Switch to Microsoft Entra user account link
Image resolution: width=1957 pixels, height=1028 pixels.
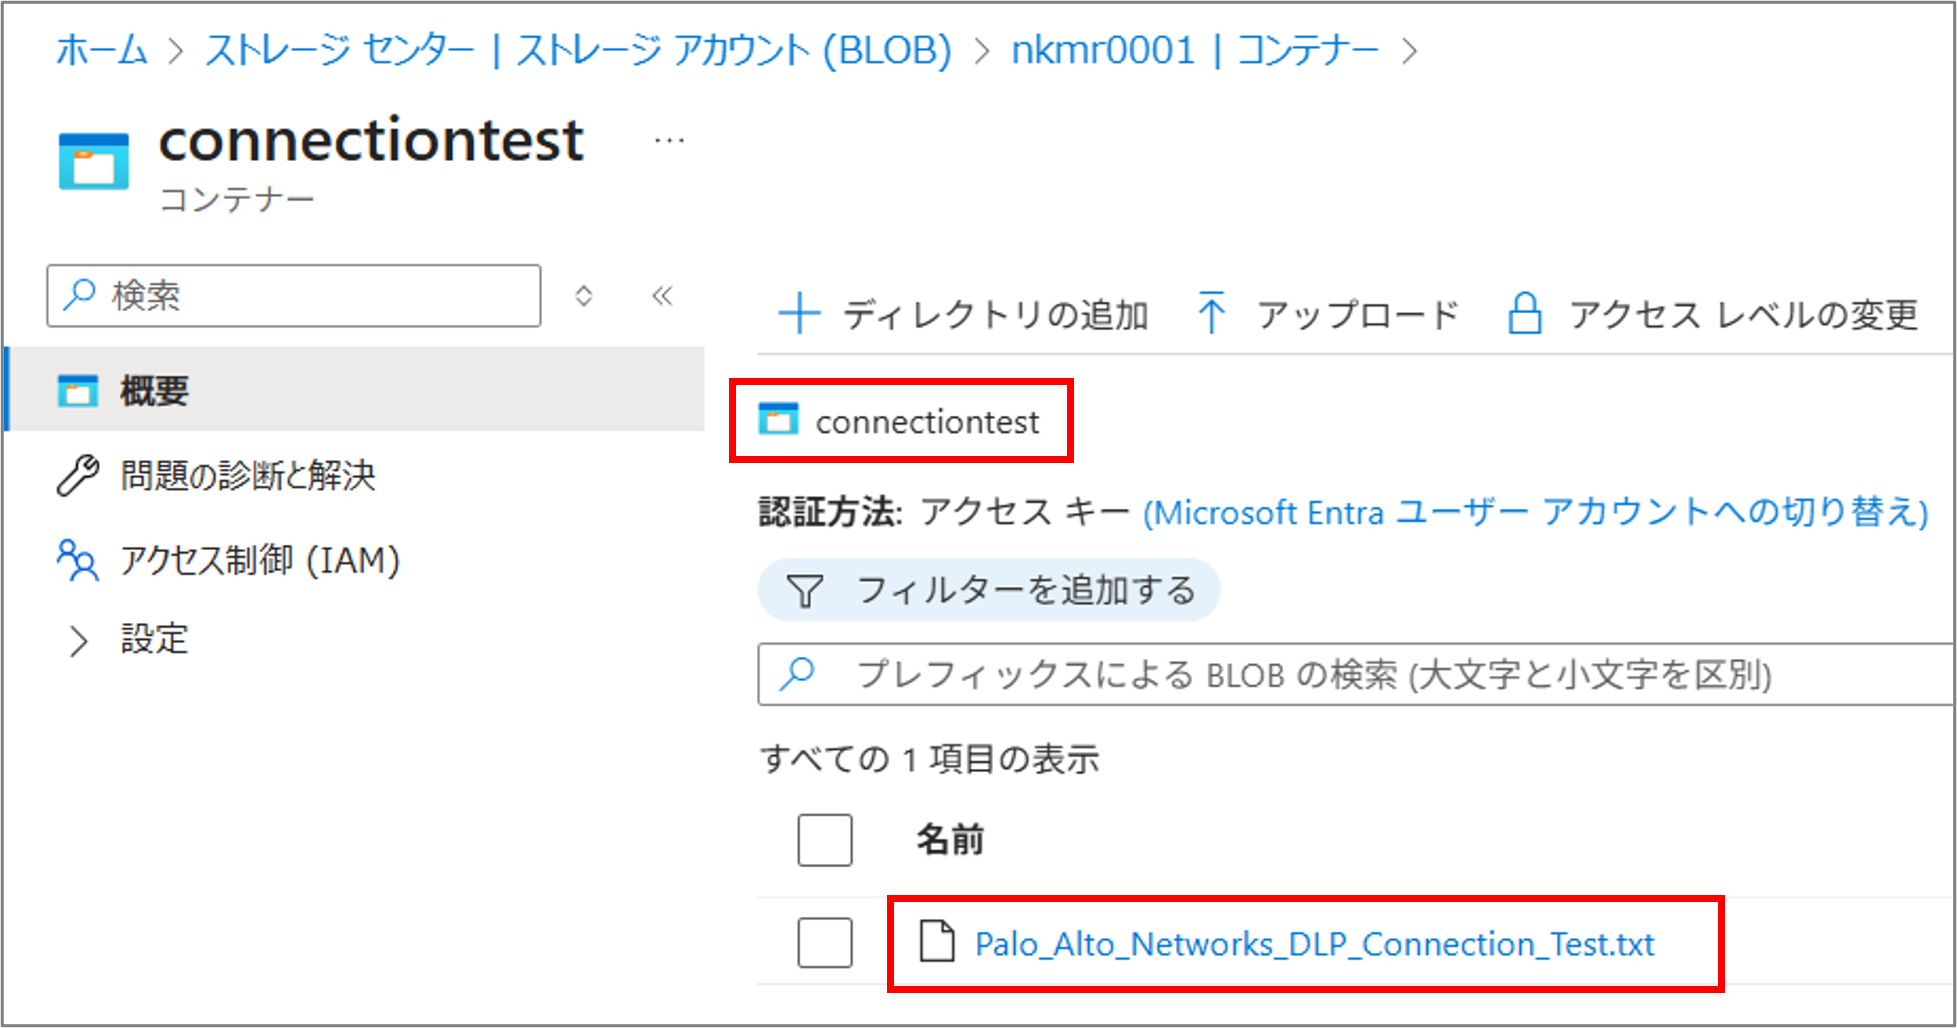[x=1536, y=513]
